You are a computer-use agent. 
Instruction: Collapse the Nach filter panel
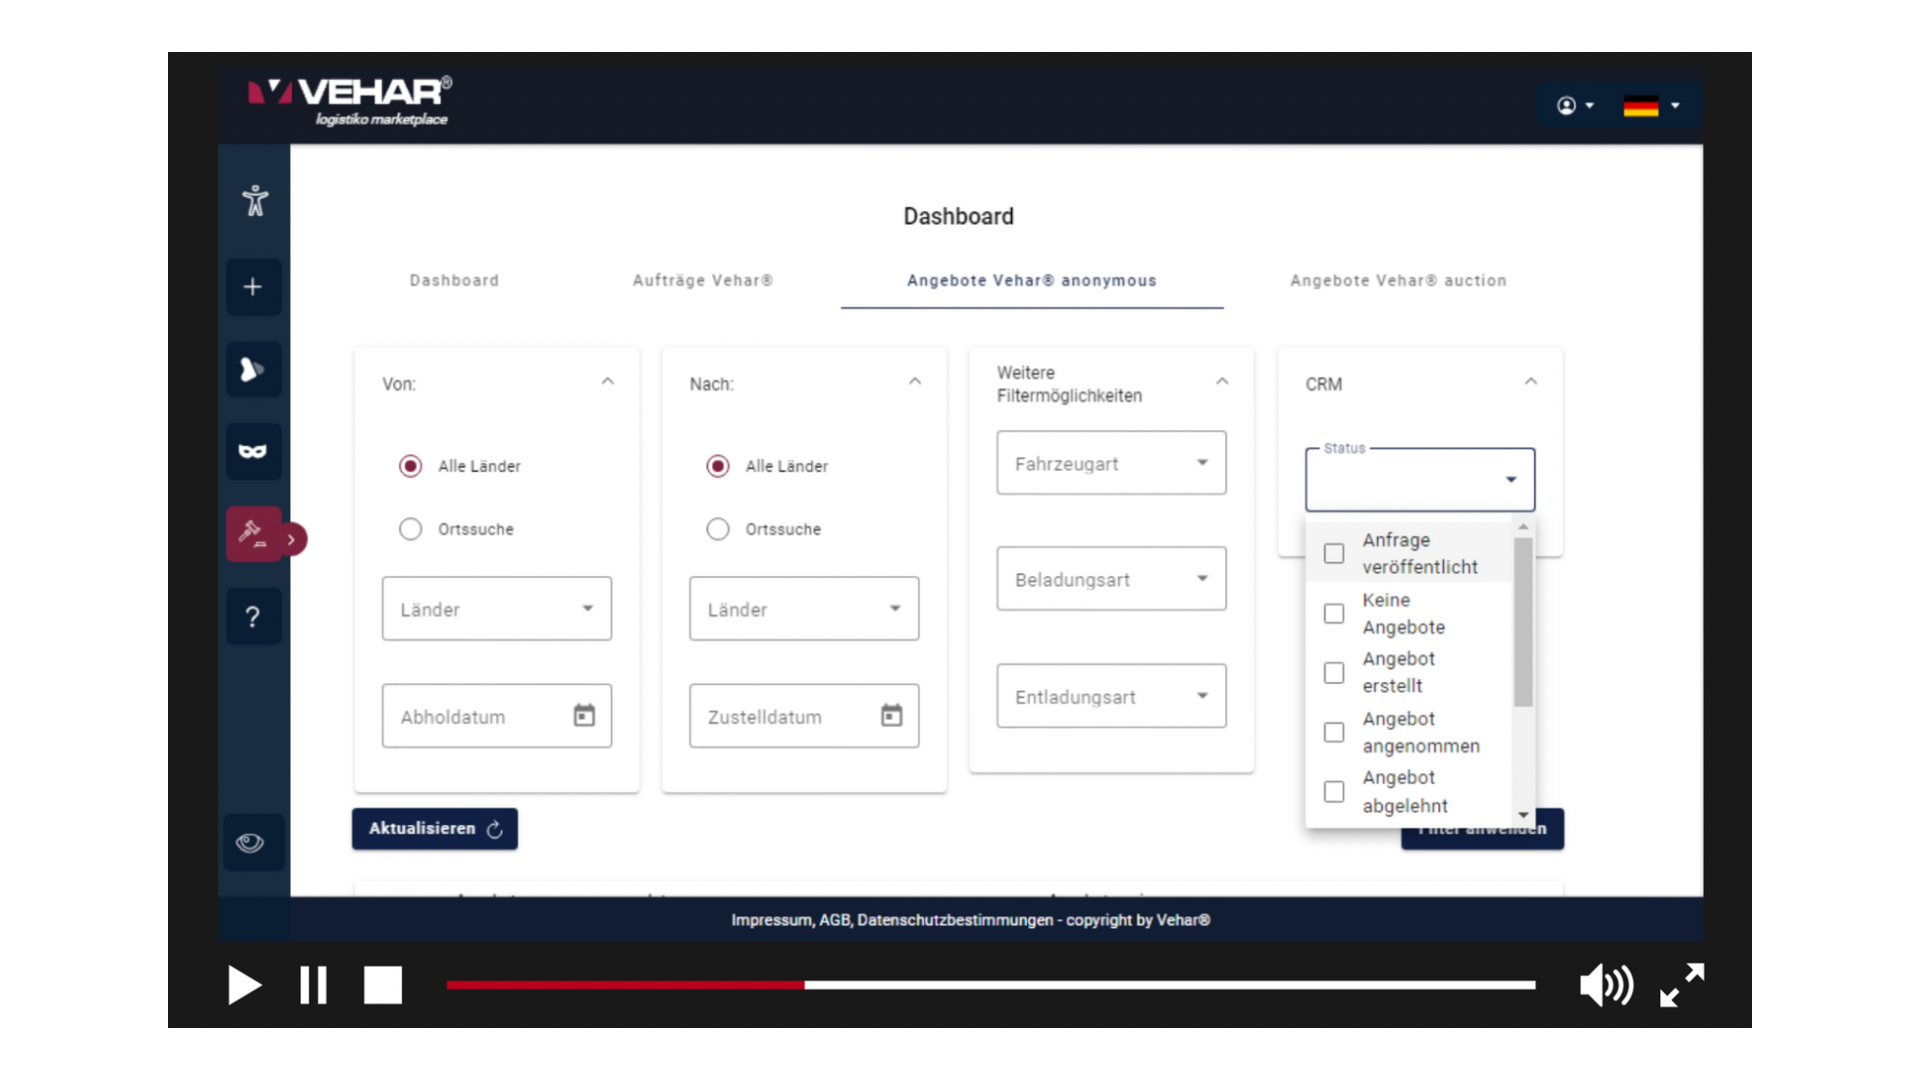914,382
